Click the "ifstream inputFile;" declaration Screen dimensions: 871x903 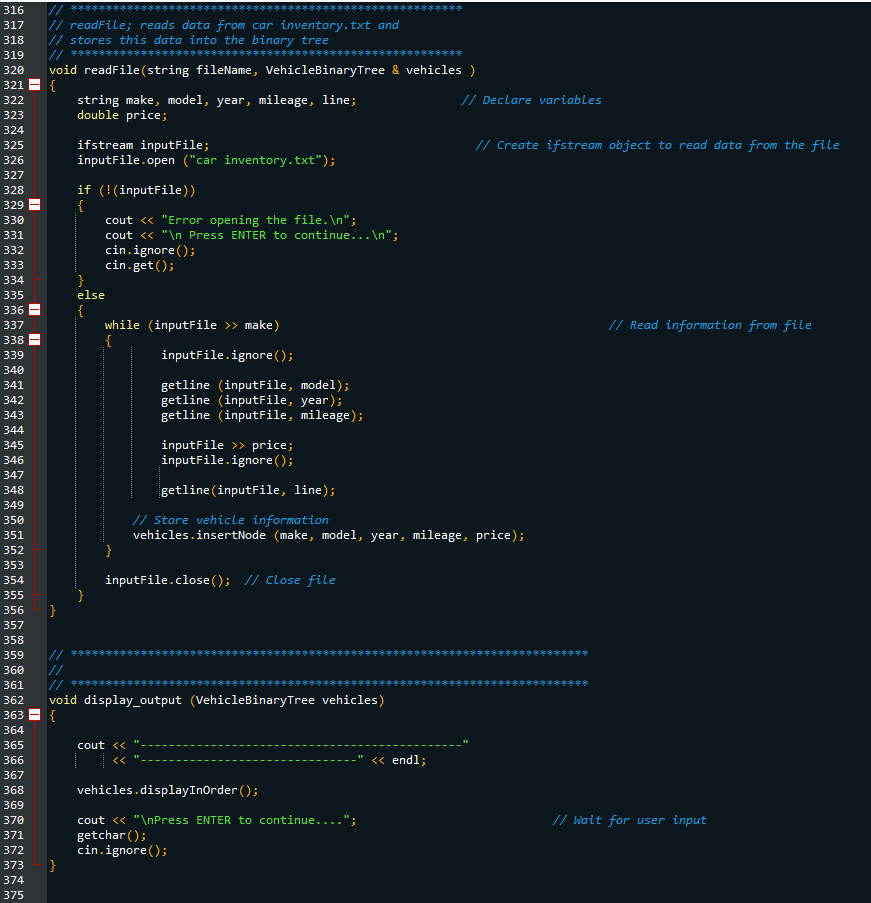pos(143,145)
